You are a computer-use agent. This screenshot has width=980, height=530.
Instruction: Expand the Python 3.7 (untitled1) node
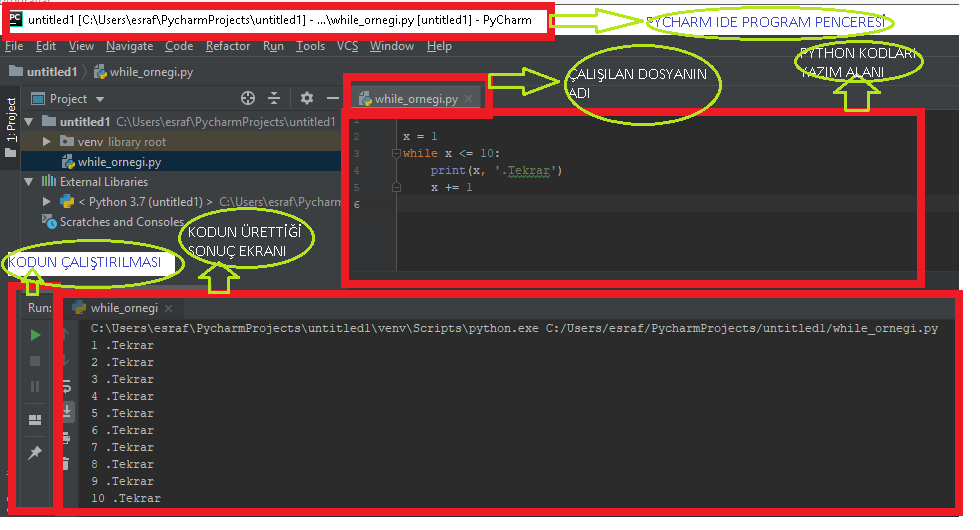[46, 202]
